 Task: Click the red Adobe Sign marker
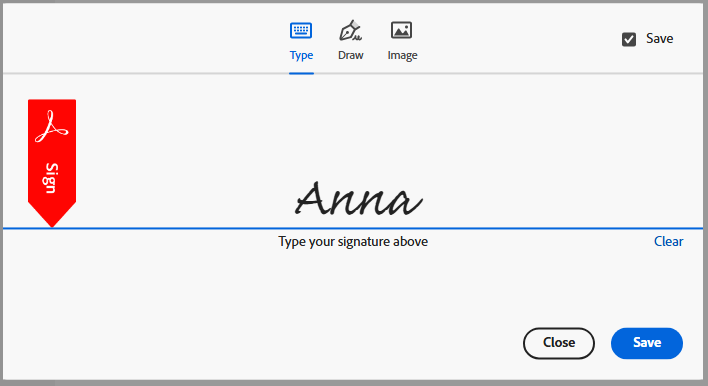pos(52,163)
